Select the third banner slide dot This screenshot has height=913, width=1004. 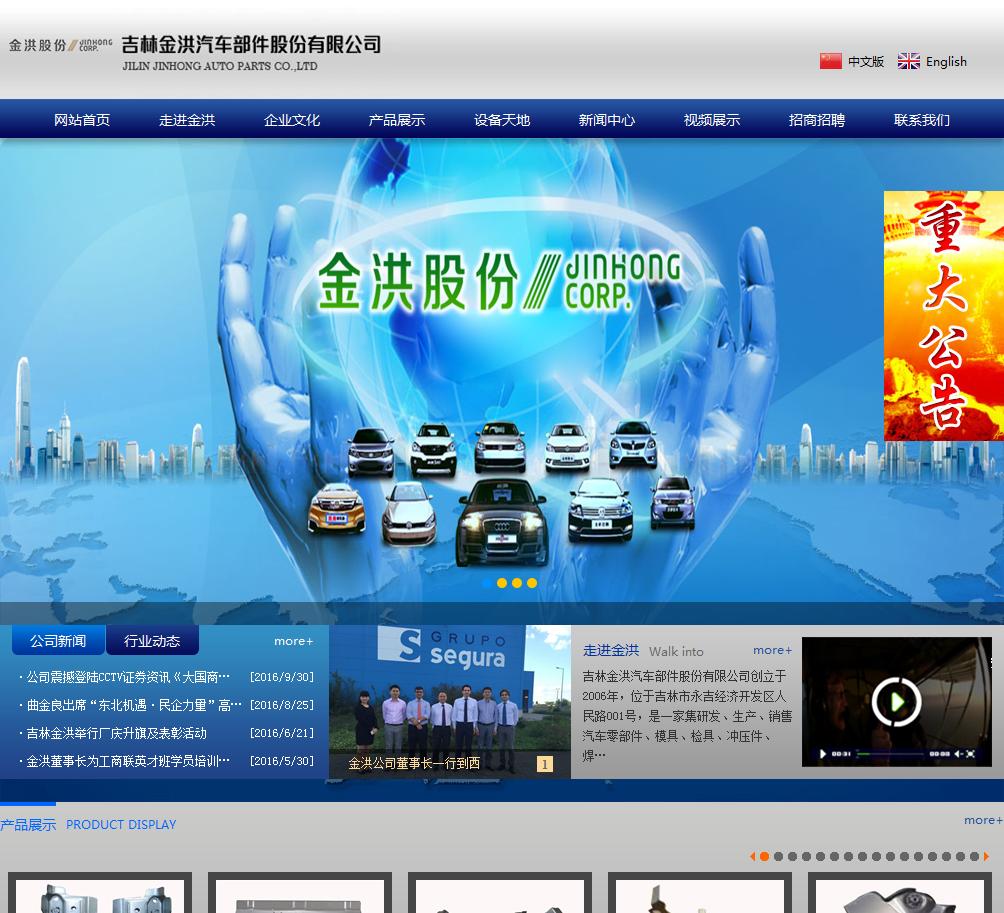click(x=517, y=583)
